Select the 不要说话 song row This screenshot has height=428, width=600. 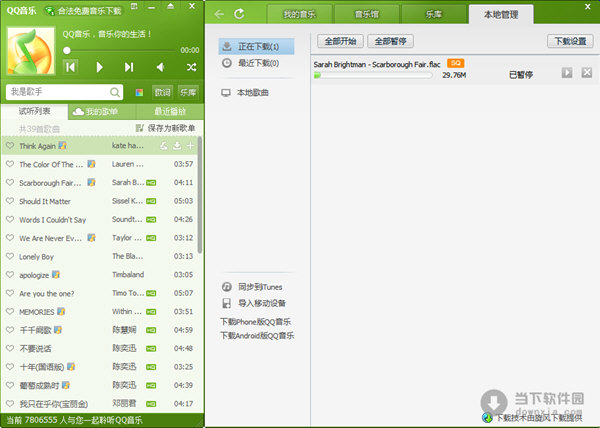100,348
